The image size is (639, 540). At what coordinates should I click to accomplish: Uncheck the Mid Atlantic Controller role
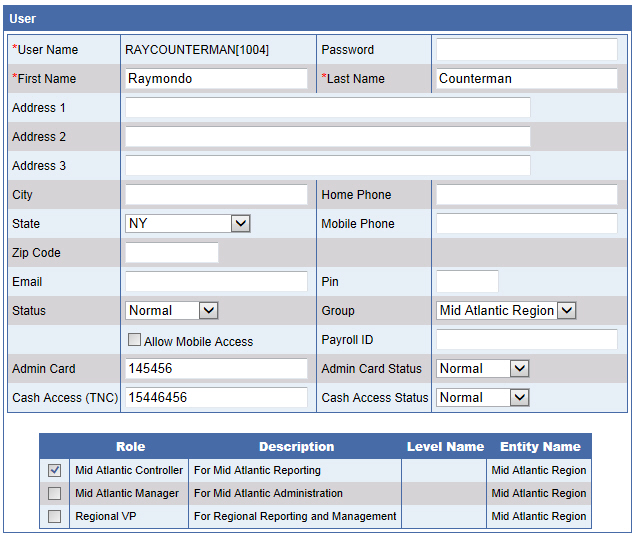55,470
